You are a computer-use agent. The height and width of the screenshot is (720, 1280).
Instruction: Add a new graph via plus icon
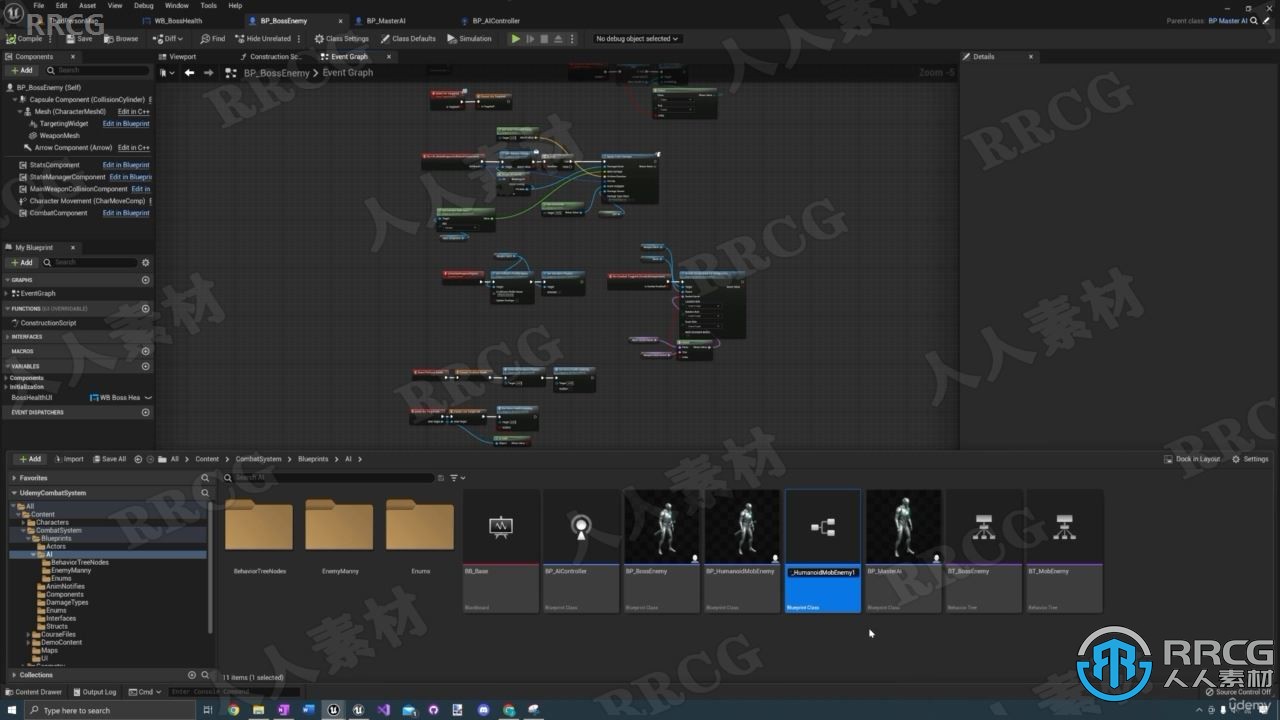[x=145, y=280]
